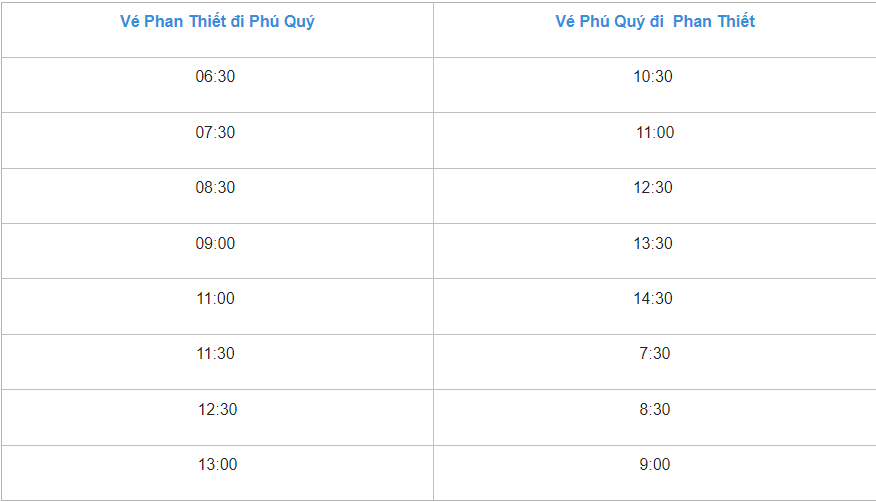The width and height of the screenshot is (876, 502).
Task: Select the 08:30 time in left column
Action: pos(215,188)
